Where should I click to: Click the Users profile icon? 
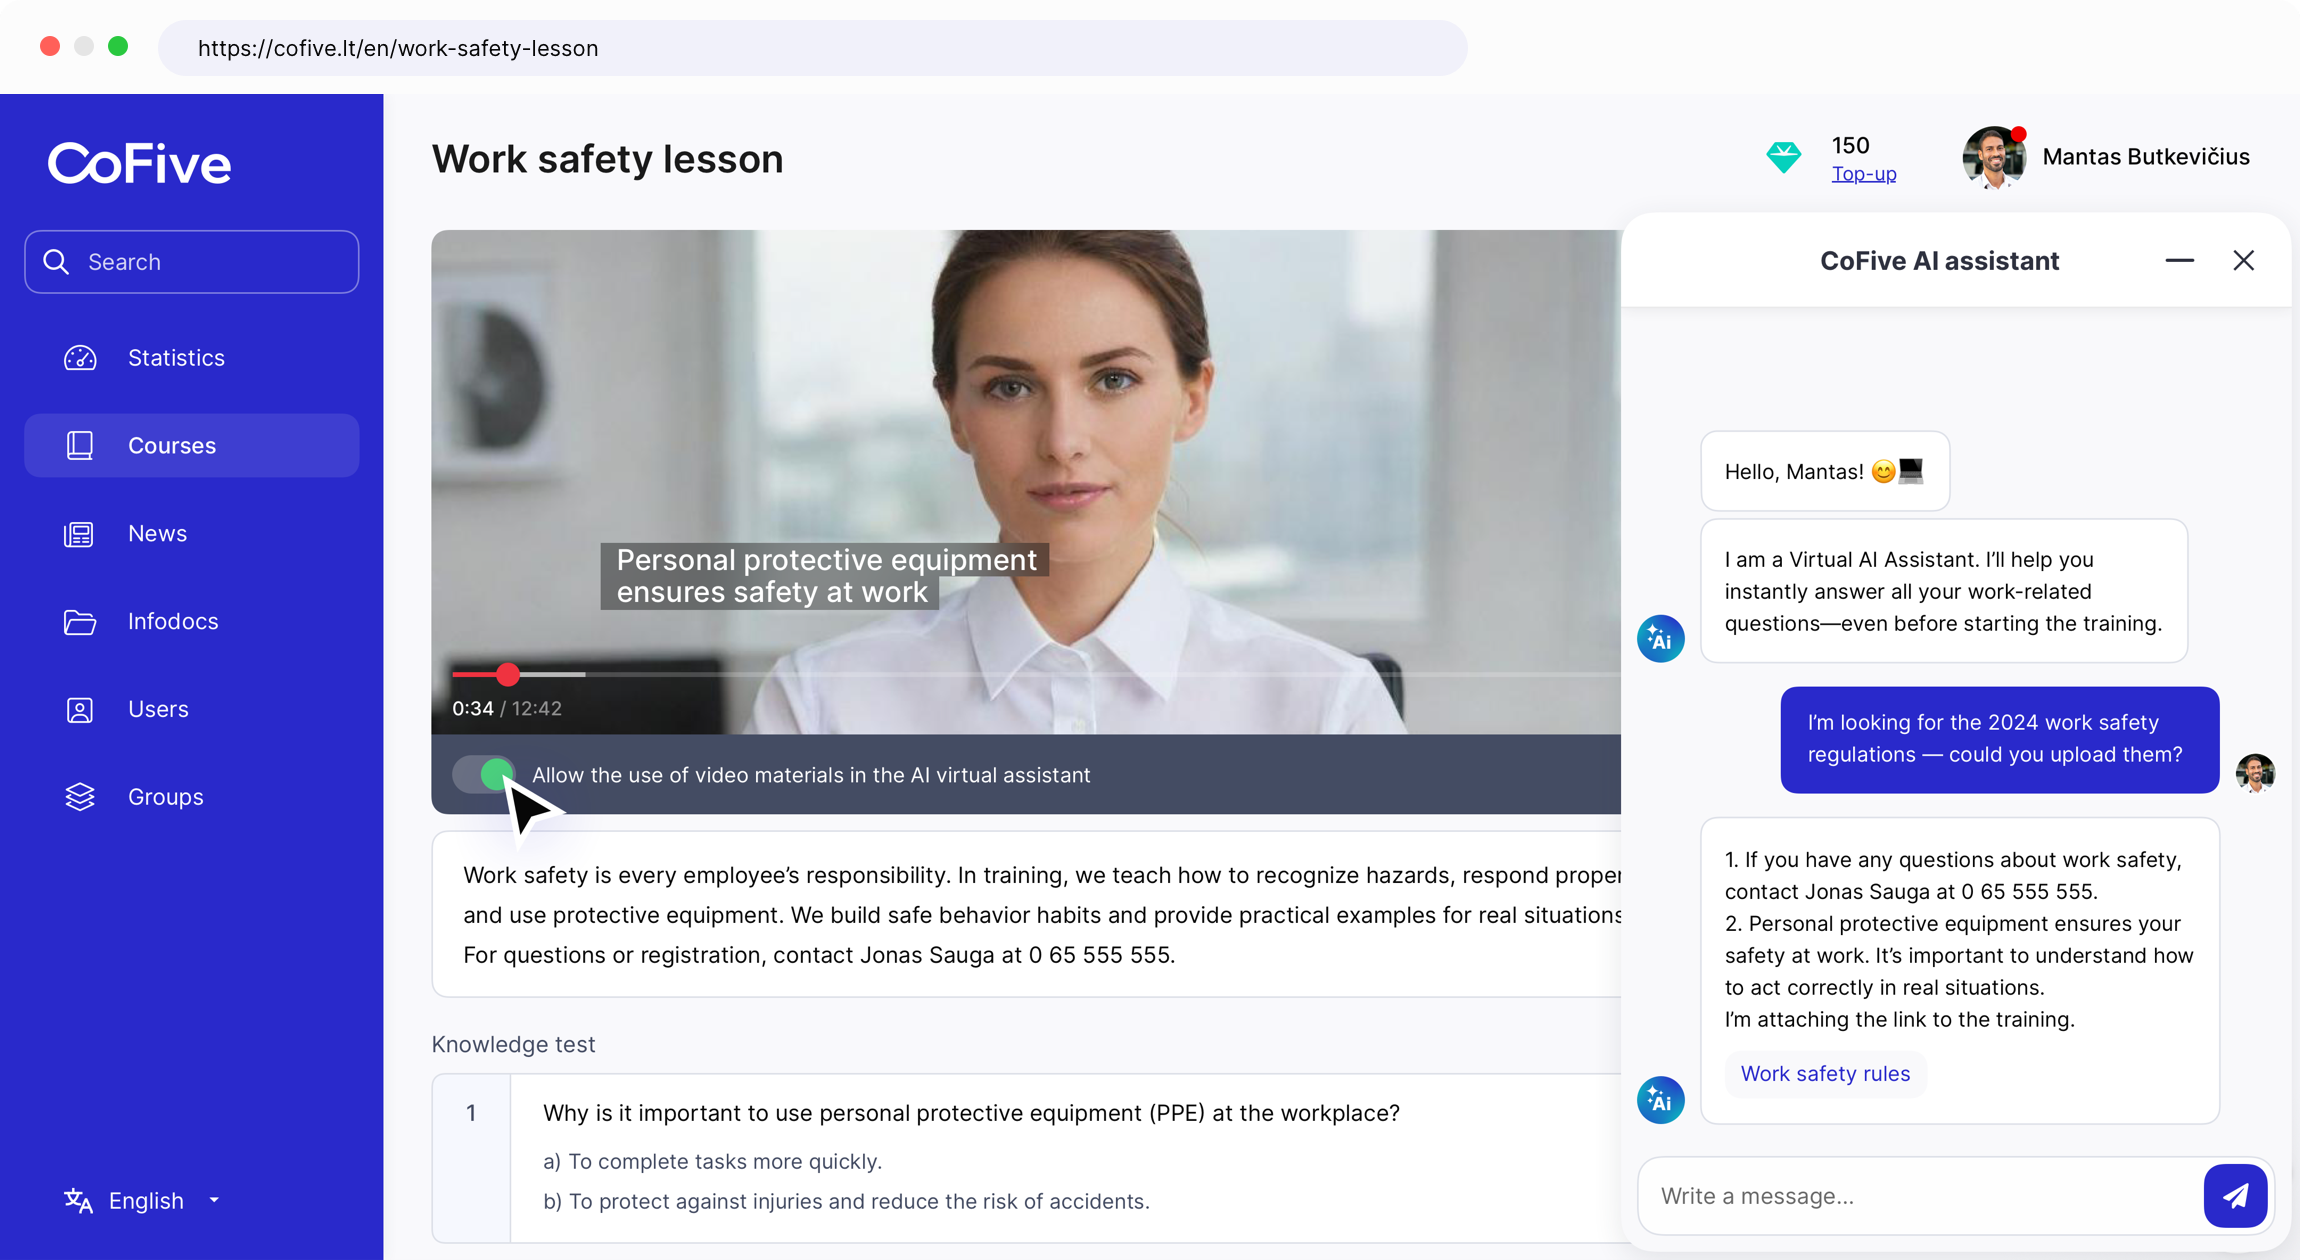[x=80, y=710]
